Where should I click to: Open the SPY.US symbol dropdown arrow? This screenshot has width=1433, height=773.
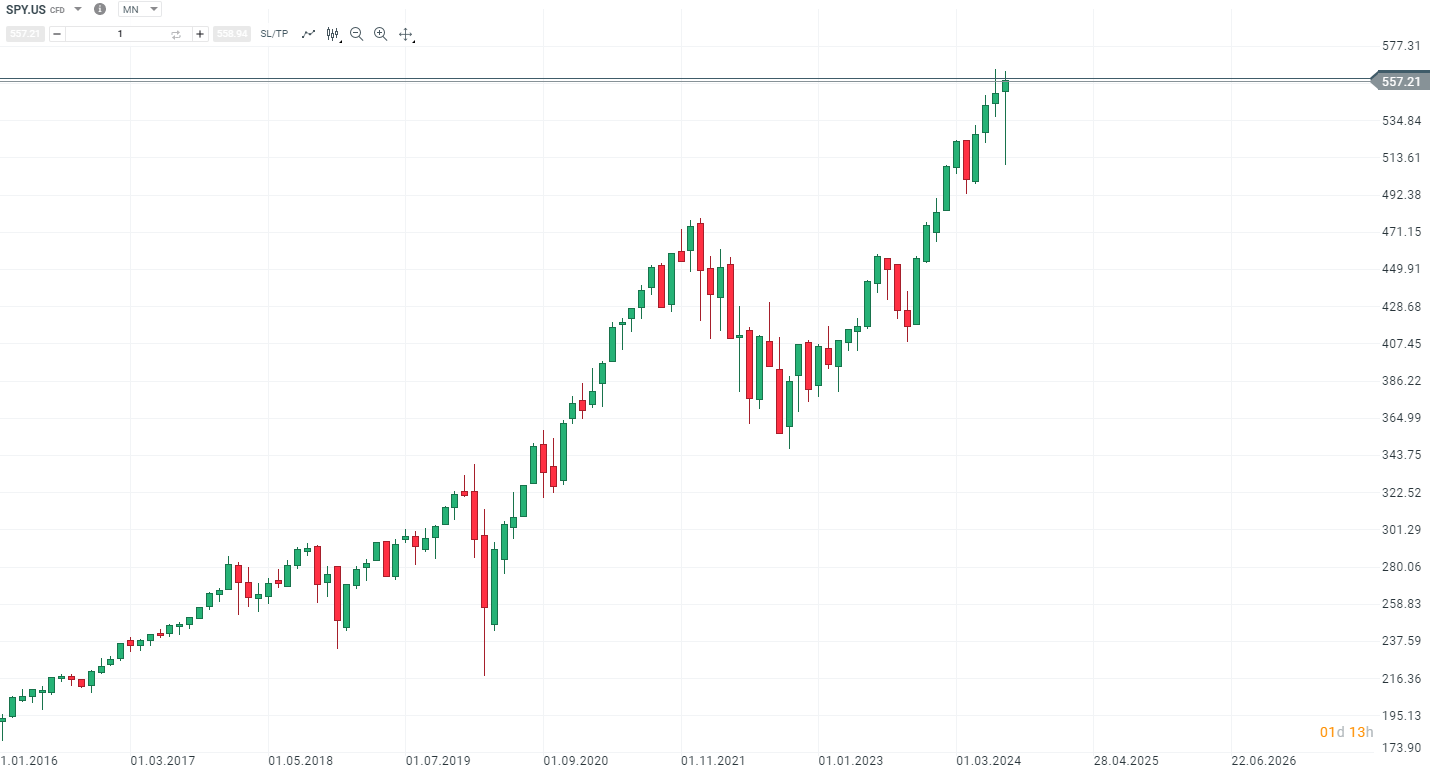point(78,9)
